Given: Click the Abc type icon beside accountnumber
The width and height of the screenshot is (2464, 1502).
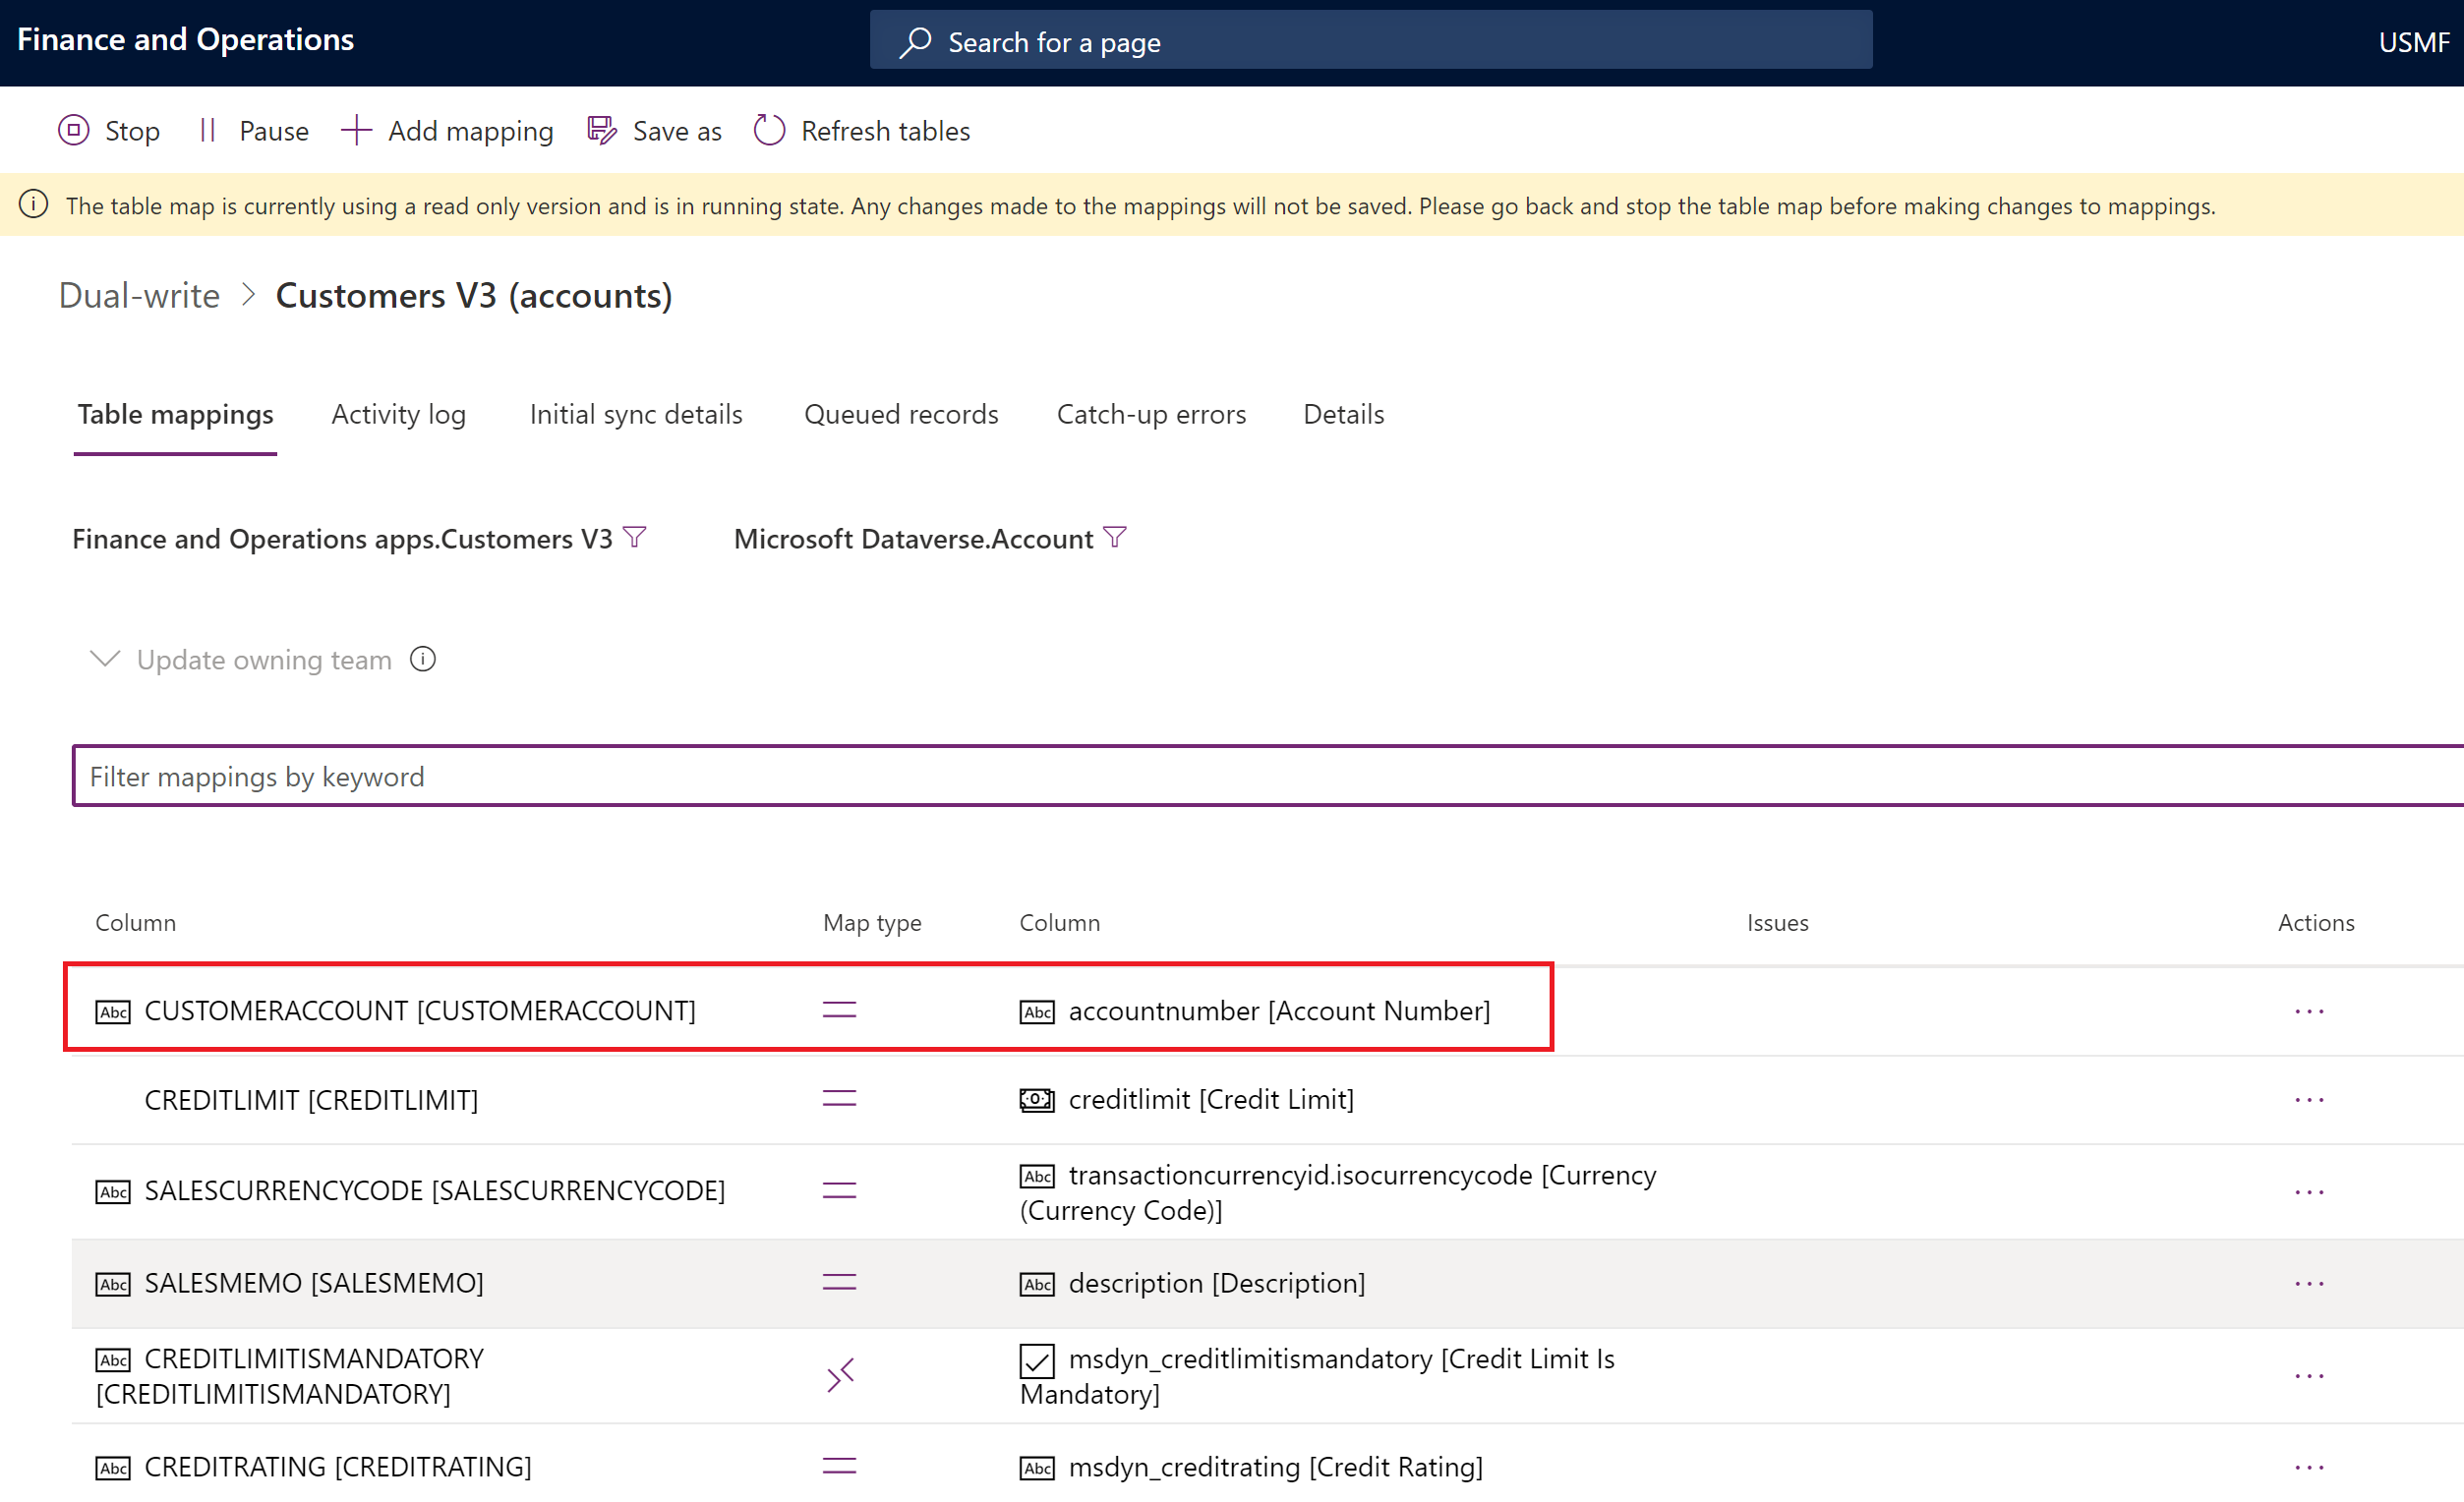Looking at the screenshot, I should click(1037, 1012).
